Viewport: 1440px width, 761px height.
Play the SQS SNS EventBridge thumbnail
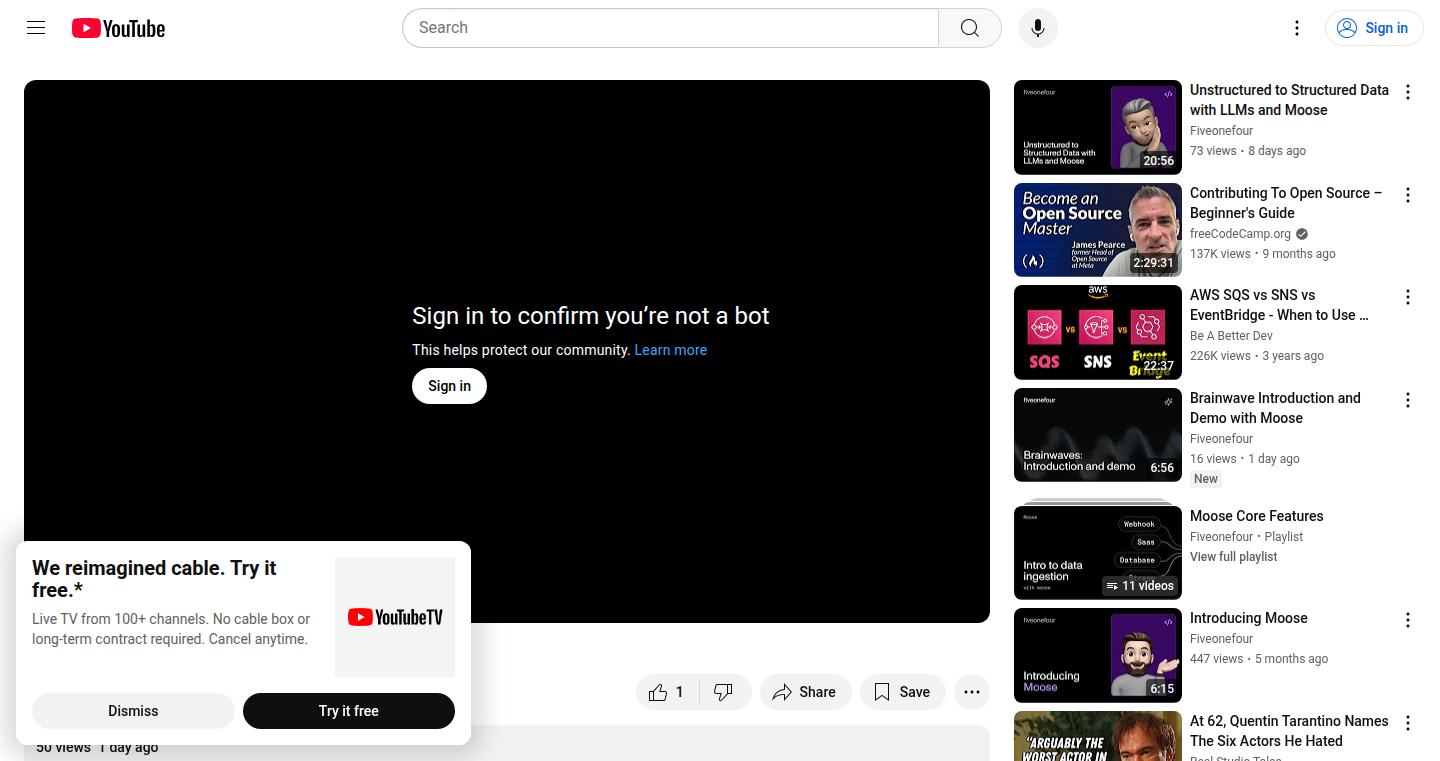(1098, 333)
